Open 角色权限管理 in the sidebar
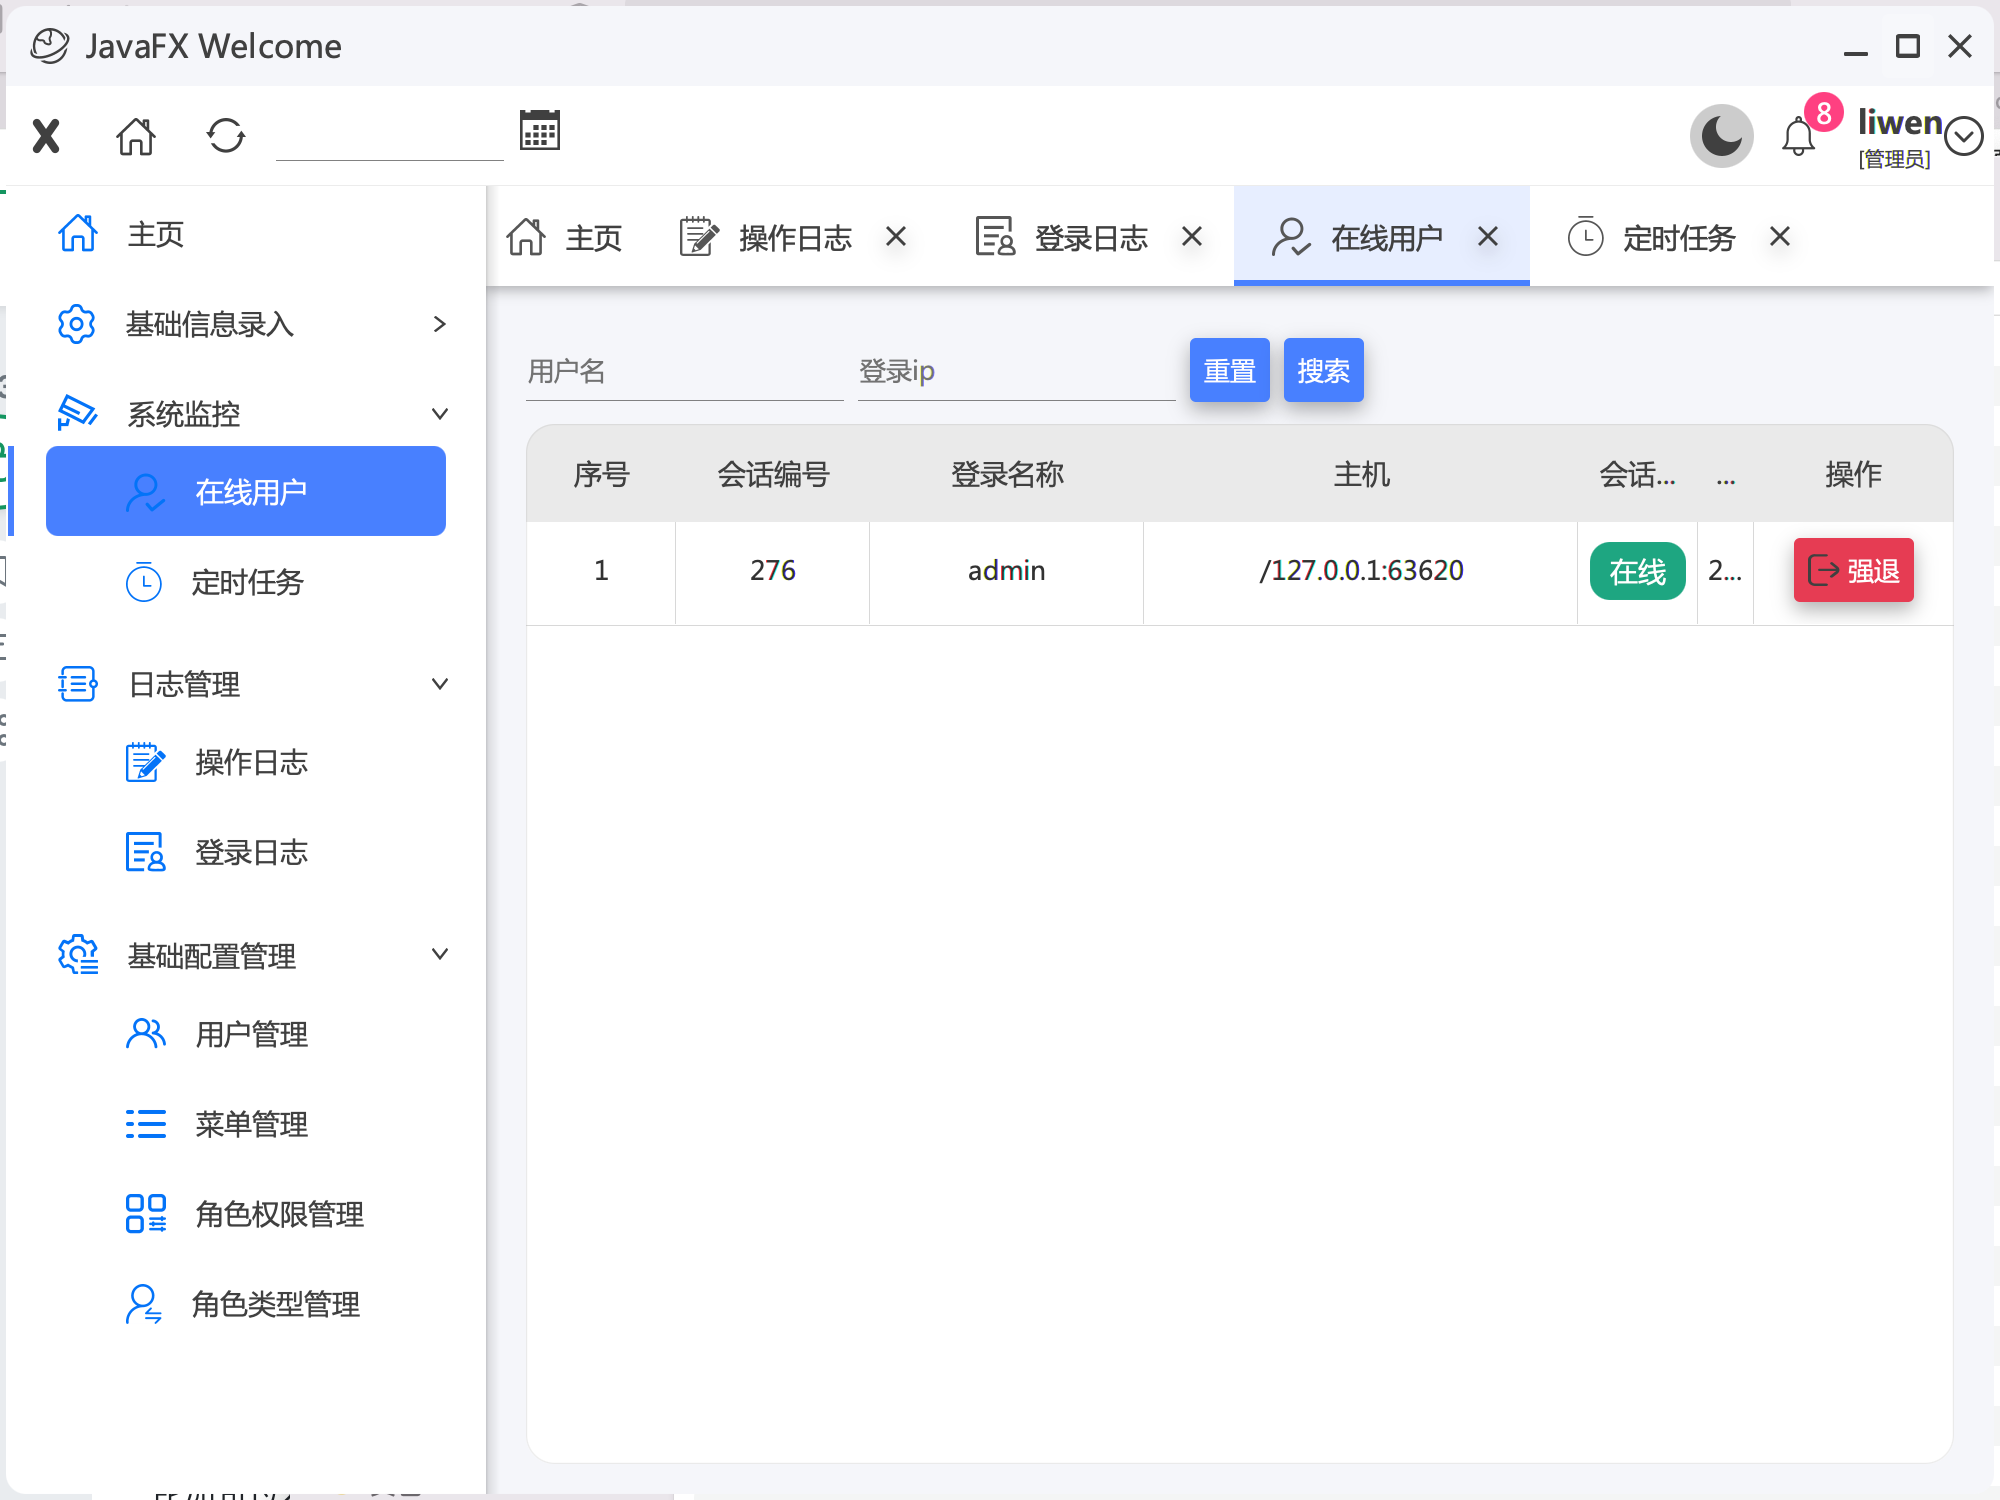Viewport: 2000px width, 1500px height. coord(278,1214)
